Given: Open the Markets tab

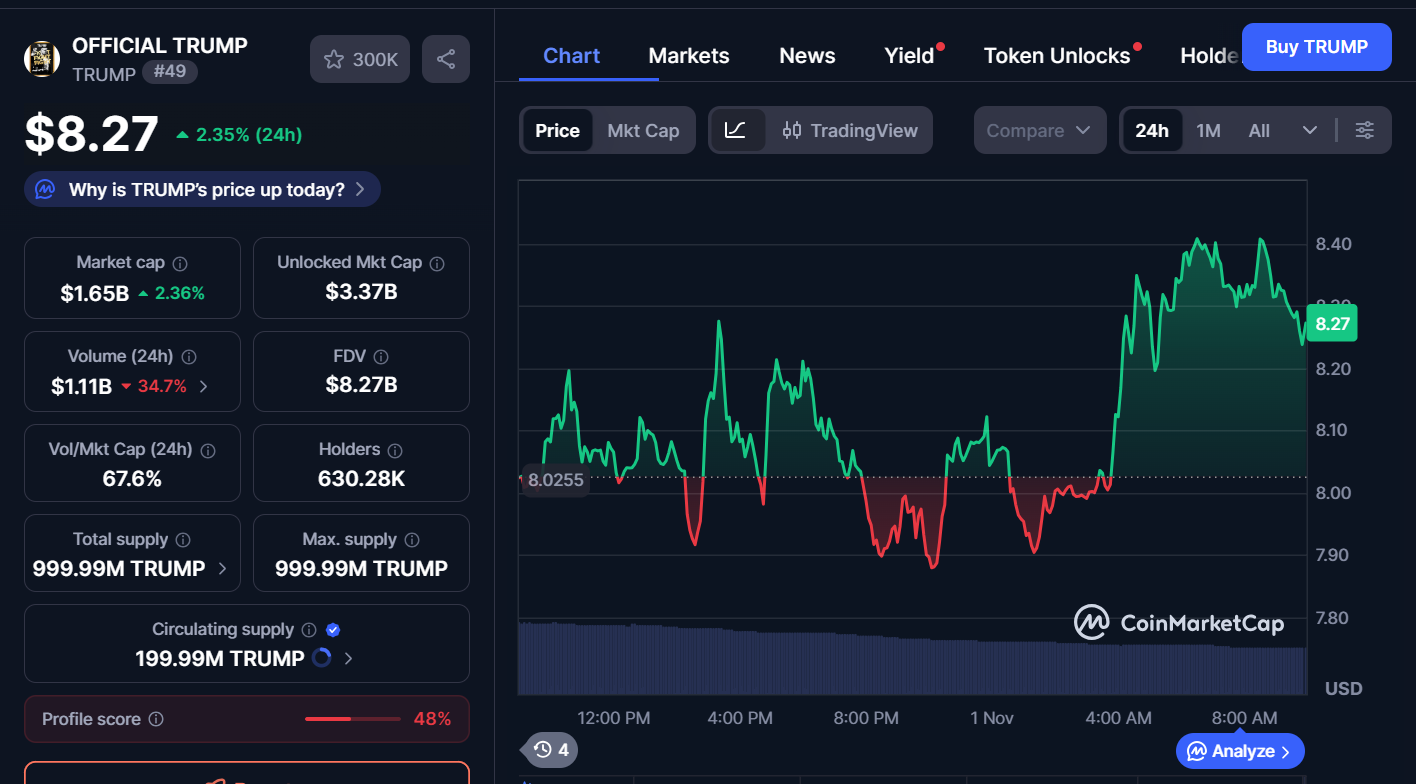Looking at the screenshot, I should [689, 56].
